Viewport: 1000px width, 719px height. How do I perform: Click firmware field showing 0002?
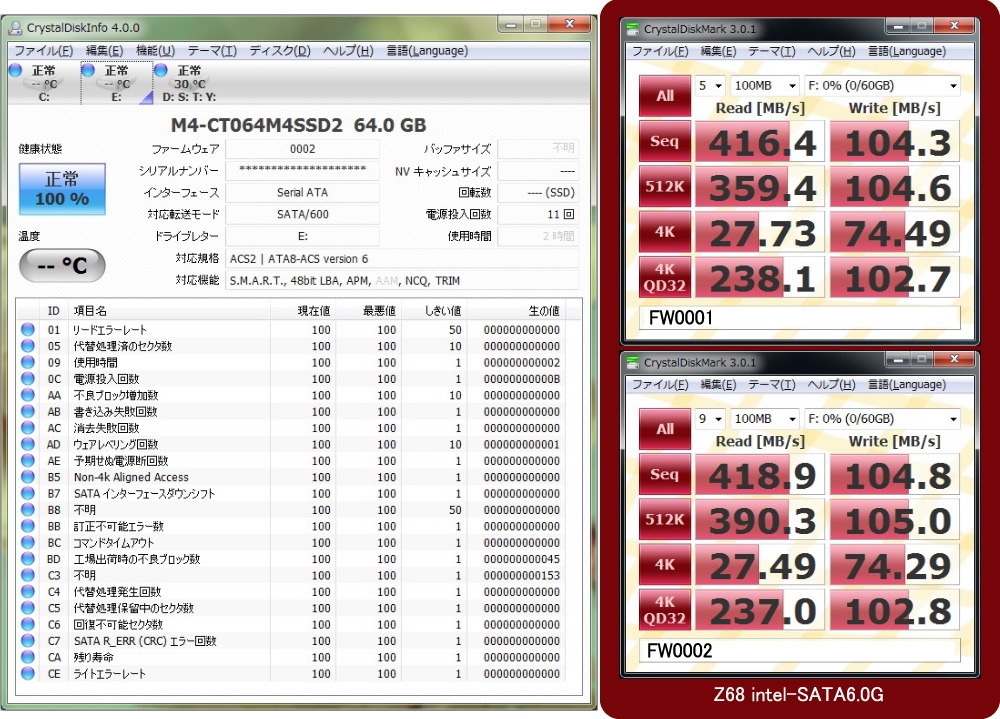point(302,149)
